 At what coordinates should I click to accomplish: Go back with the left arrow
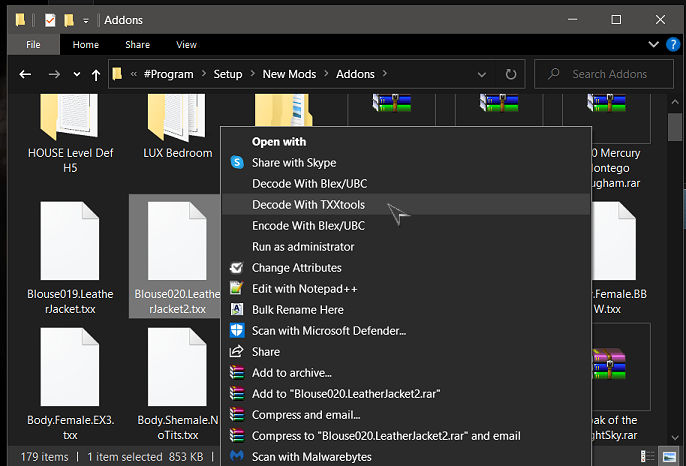25,74
